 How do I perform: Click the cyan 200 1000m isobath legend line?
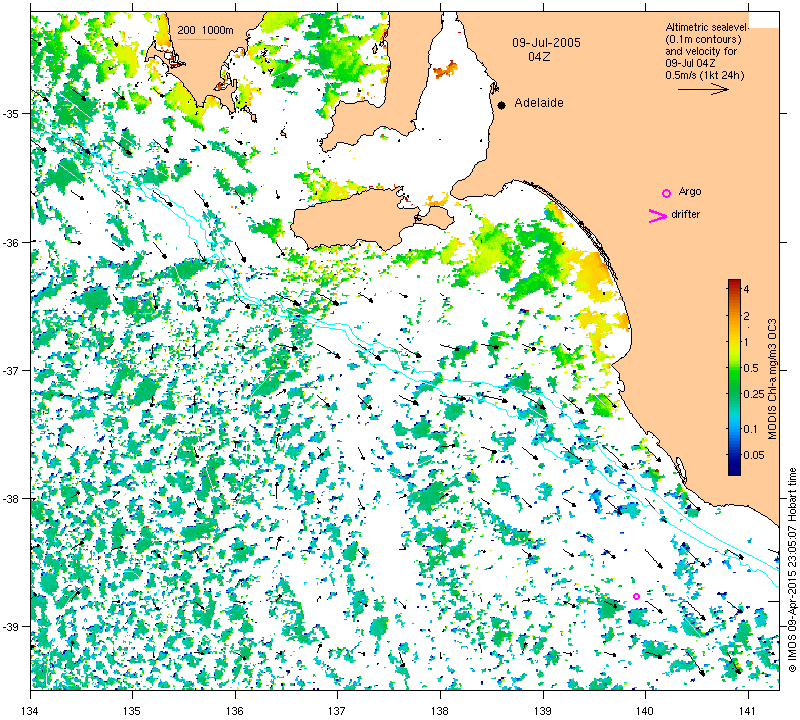pos(196,39)
